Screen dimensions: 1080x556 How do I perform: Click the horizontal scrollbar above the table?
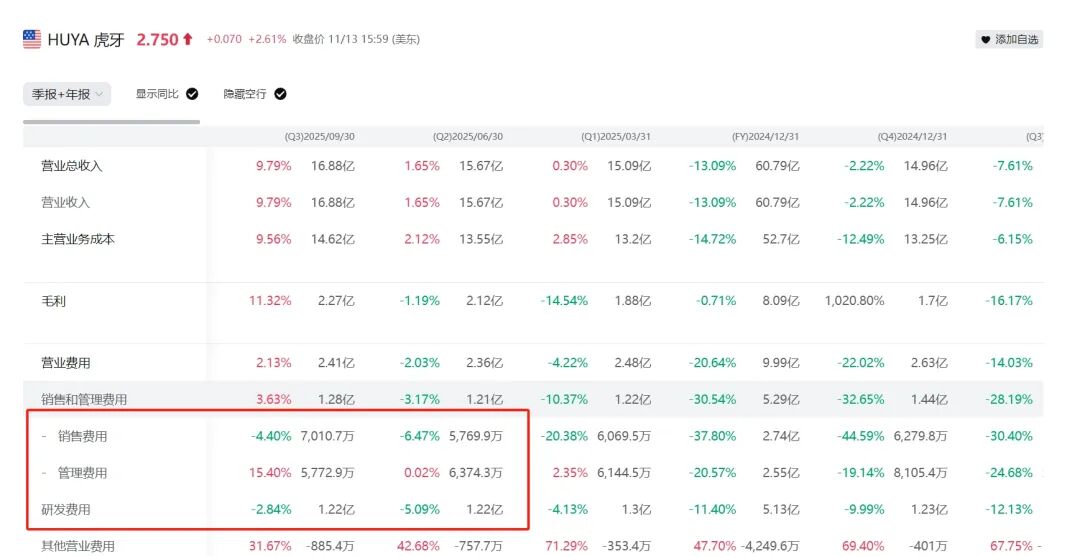click(x=111, y=122)
